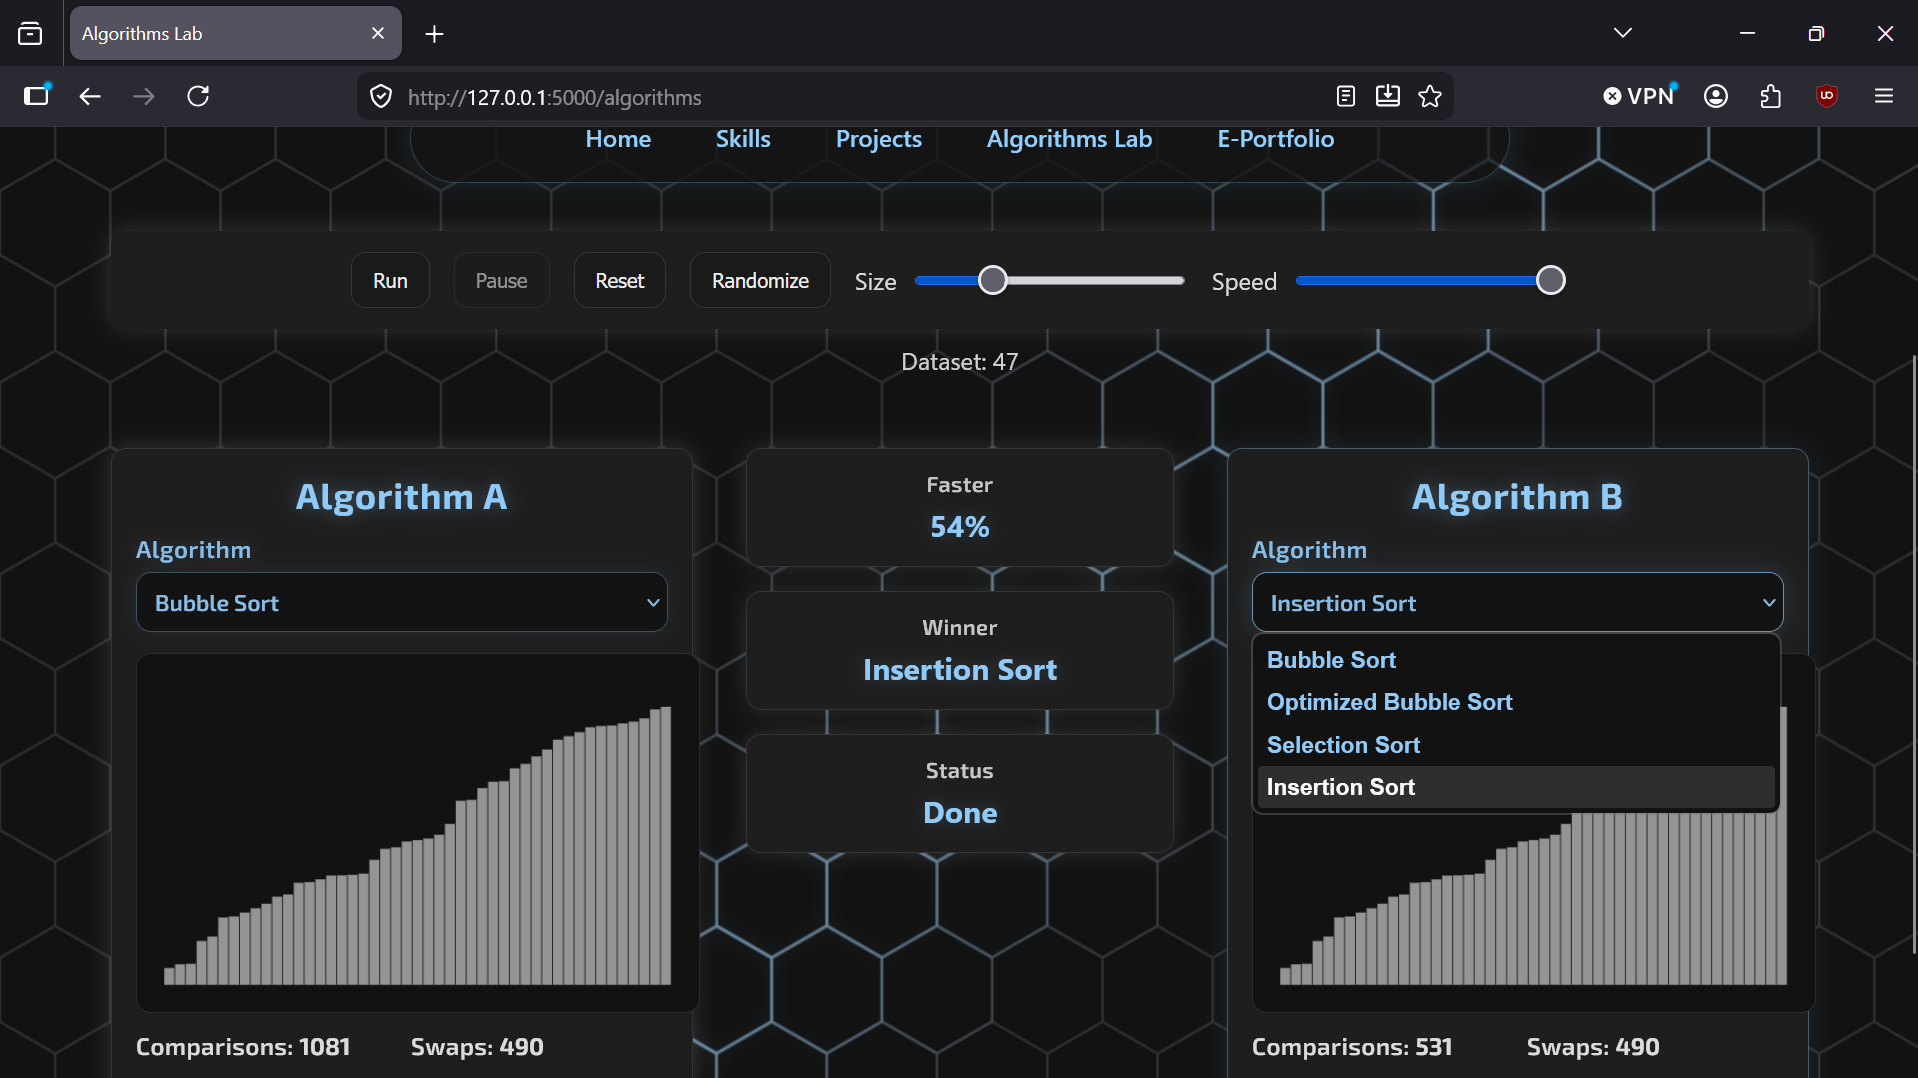The image size is (1918, 1078).
Task: Go forward with the forward arrow
Action: click(x=144, y=96)
